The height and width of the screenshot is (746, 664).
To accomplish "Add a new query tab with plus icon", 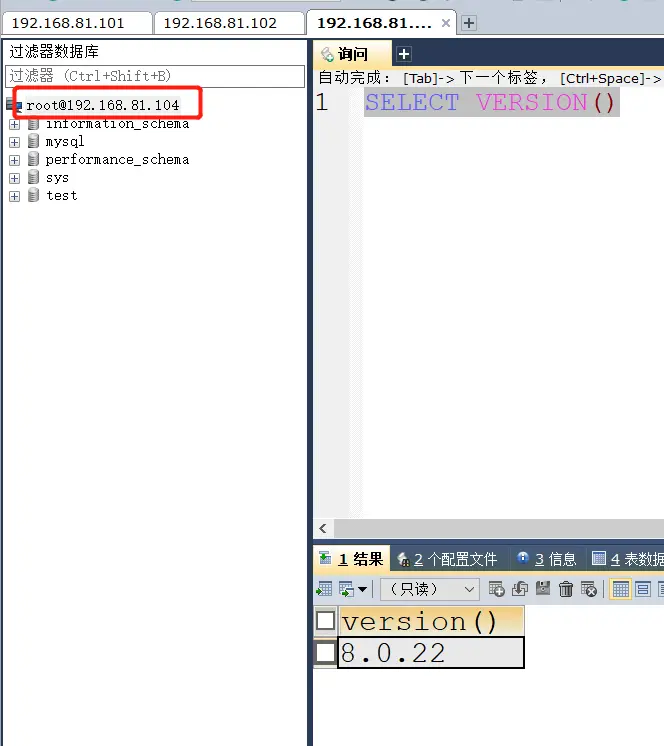I will pyautogui.click(x=404, y=54).
